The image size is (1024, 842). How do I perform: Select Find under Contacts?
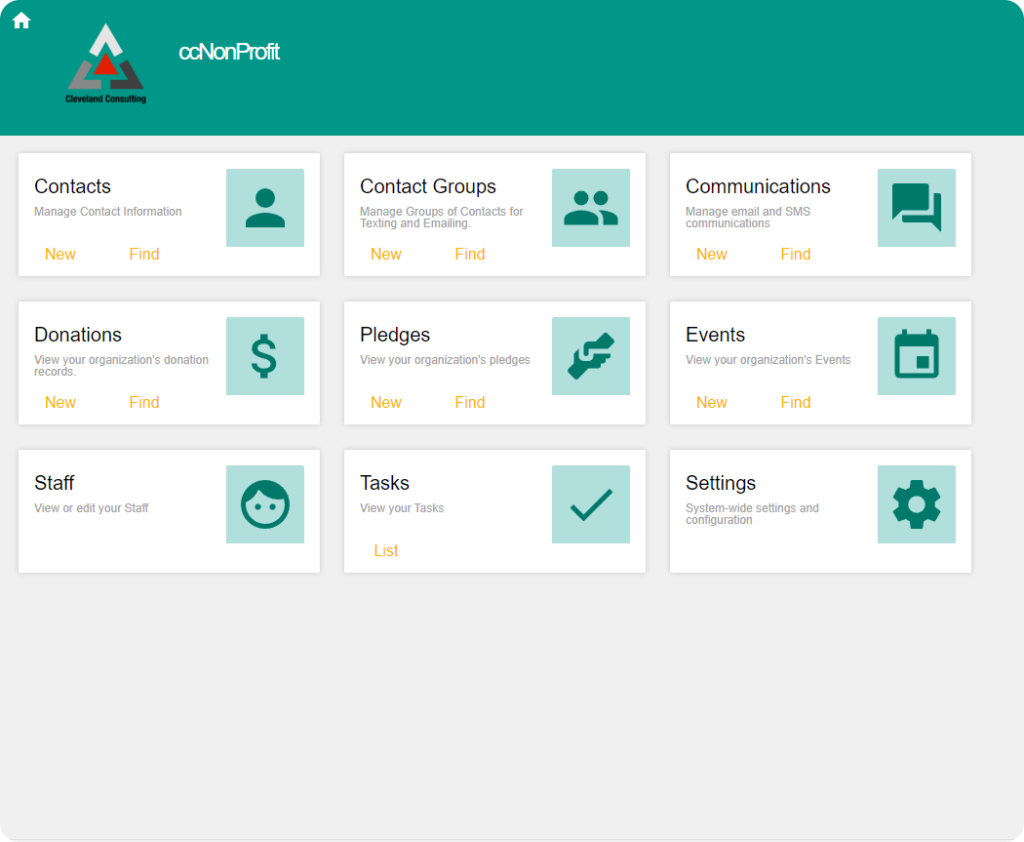(144, 254)
